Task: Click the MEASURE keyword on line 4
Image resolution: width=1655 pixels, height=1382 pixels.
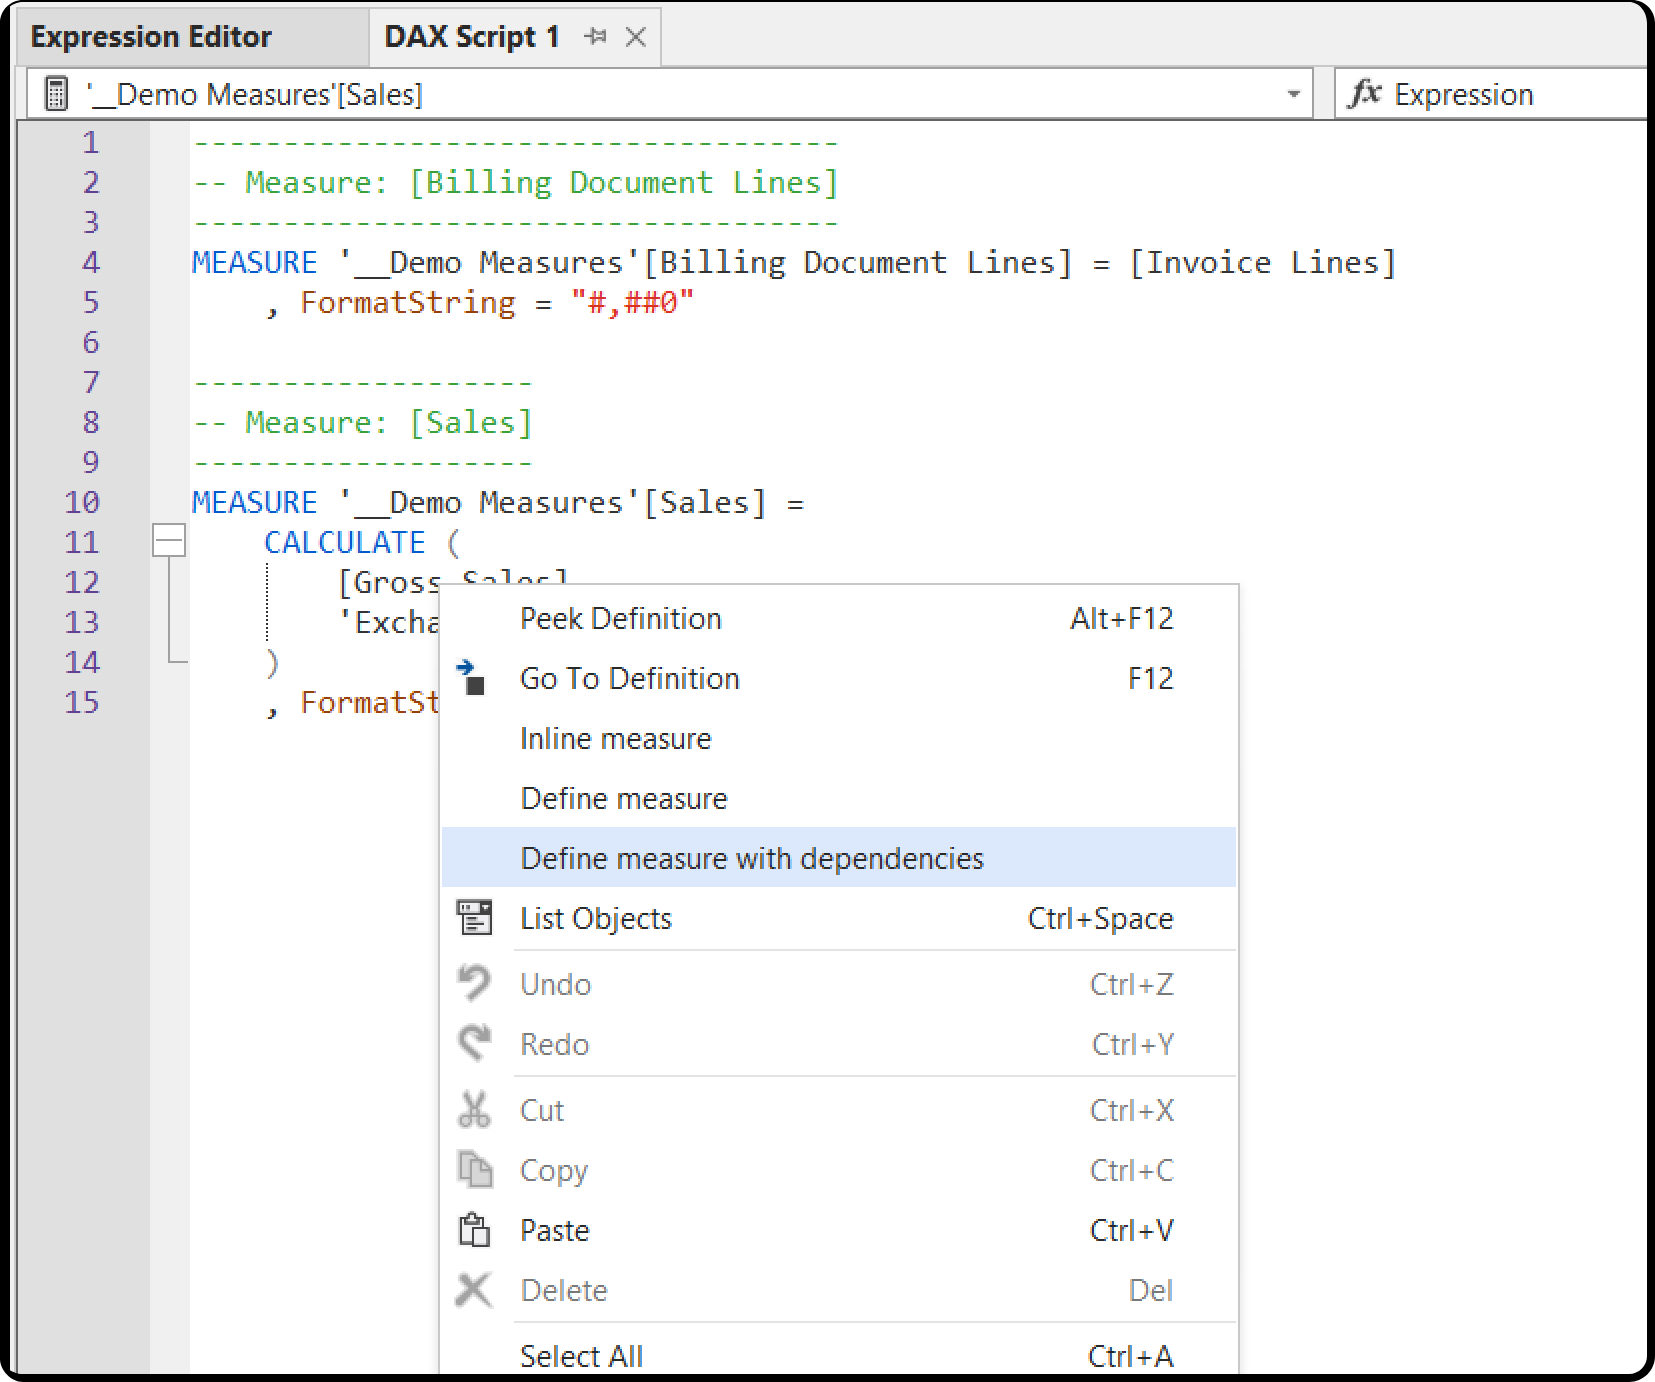Action: pos(254,262)
